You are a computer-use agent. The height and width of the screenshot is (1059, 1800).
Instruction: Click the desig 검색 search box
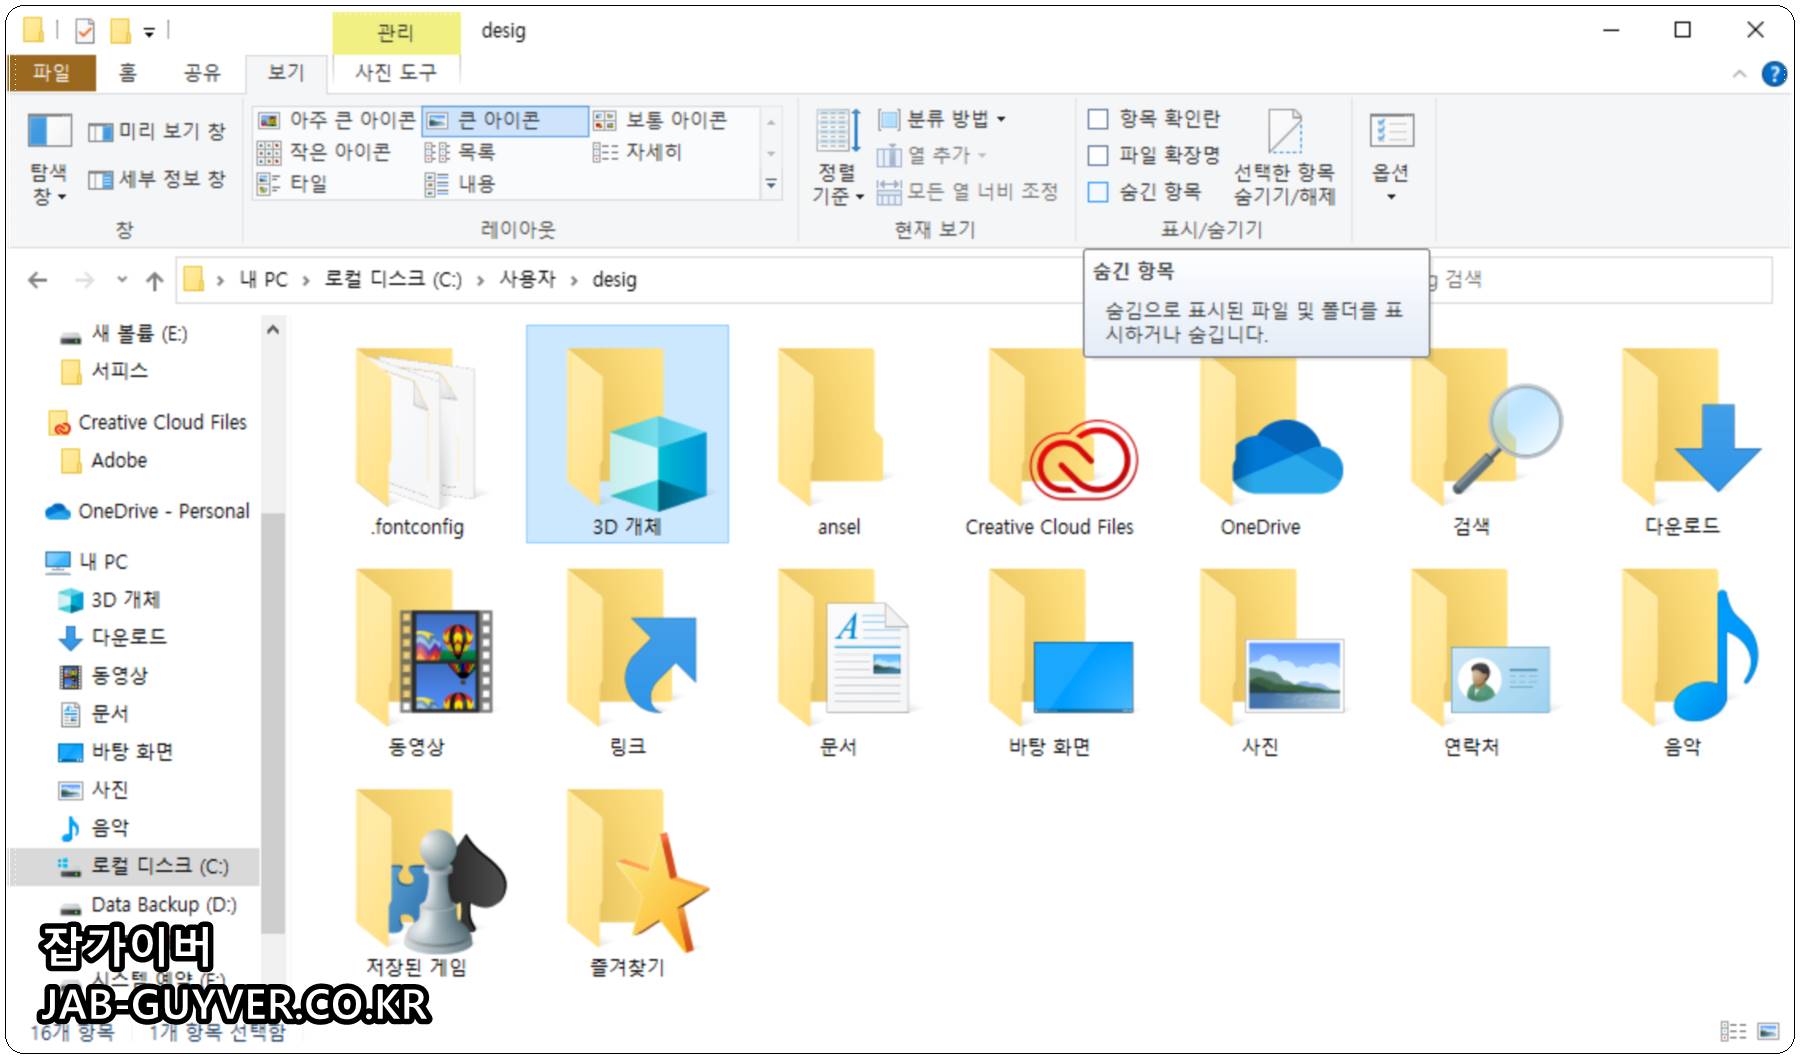(x=1600, y=280)
